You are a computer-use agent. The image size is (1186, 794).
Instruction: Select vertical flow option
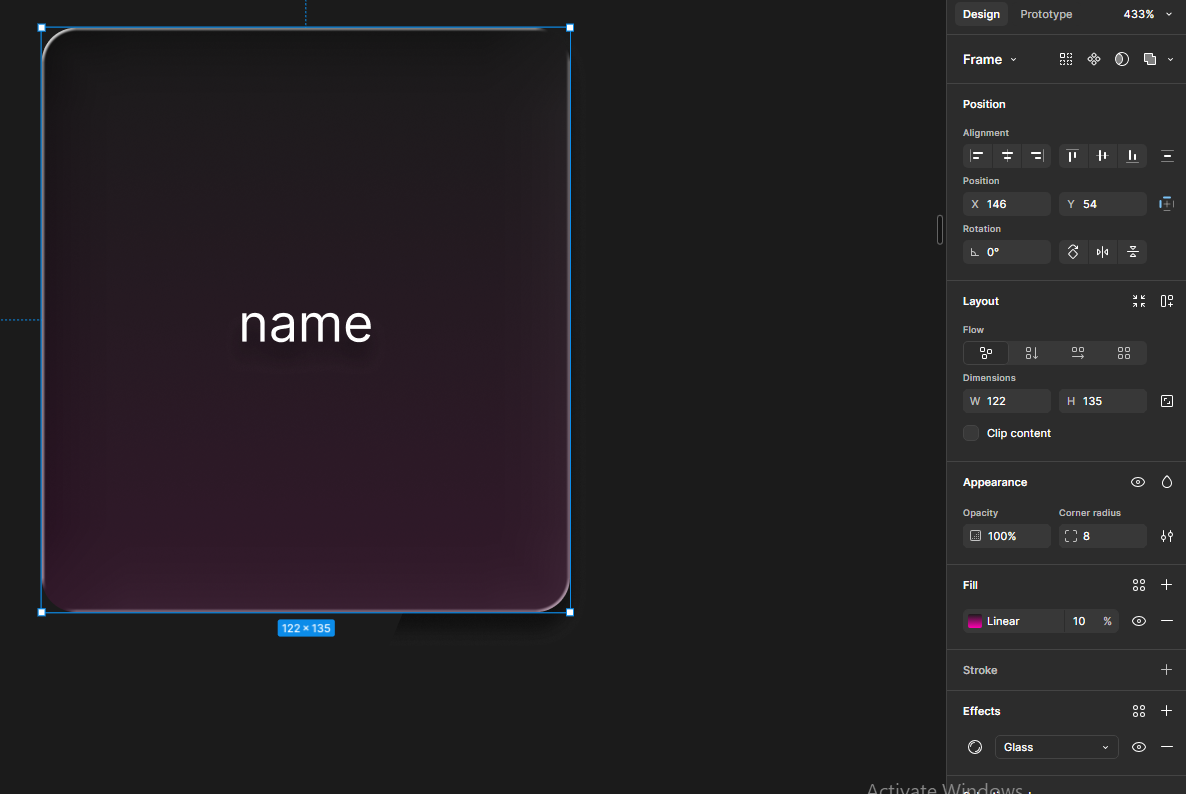tap(1032, 353)
